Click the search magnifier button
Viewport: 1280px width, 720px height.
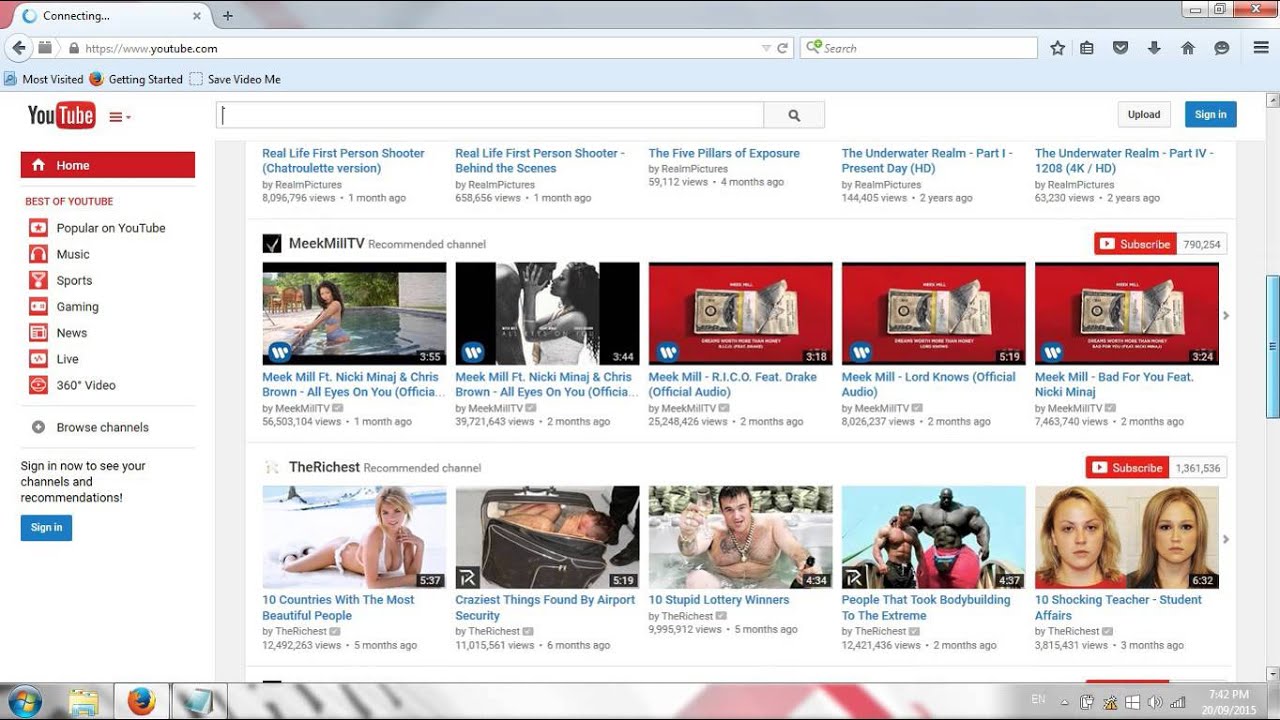point(794,115)
